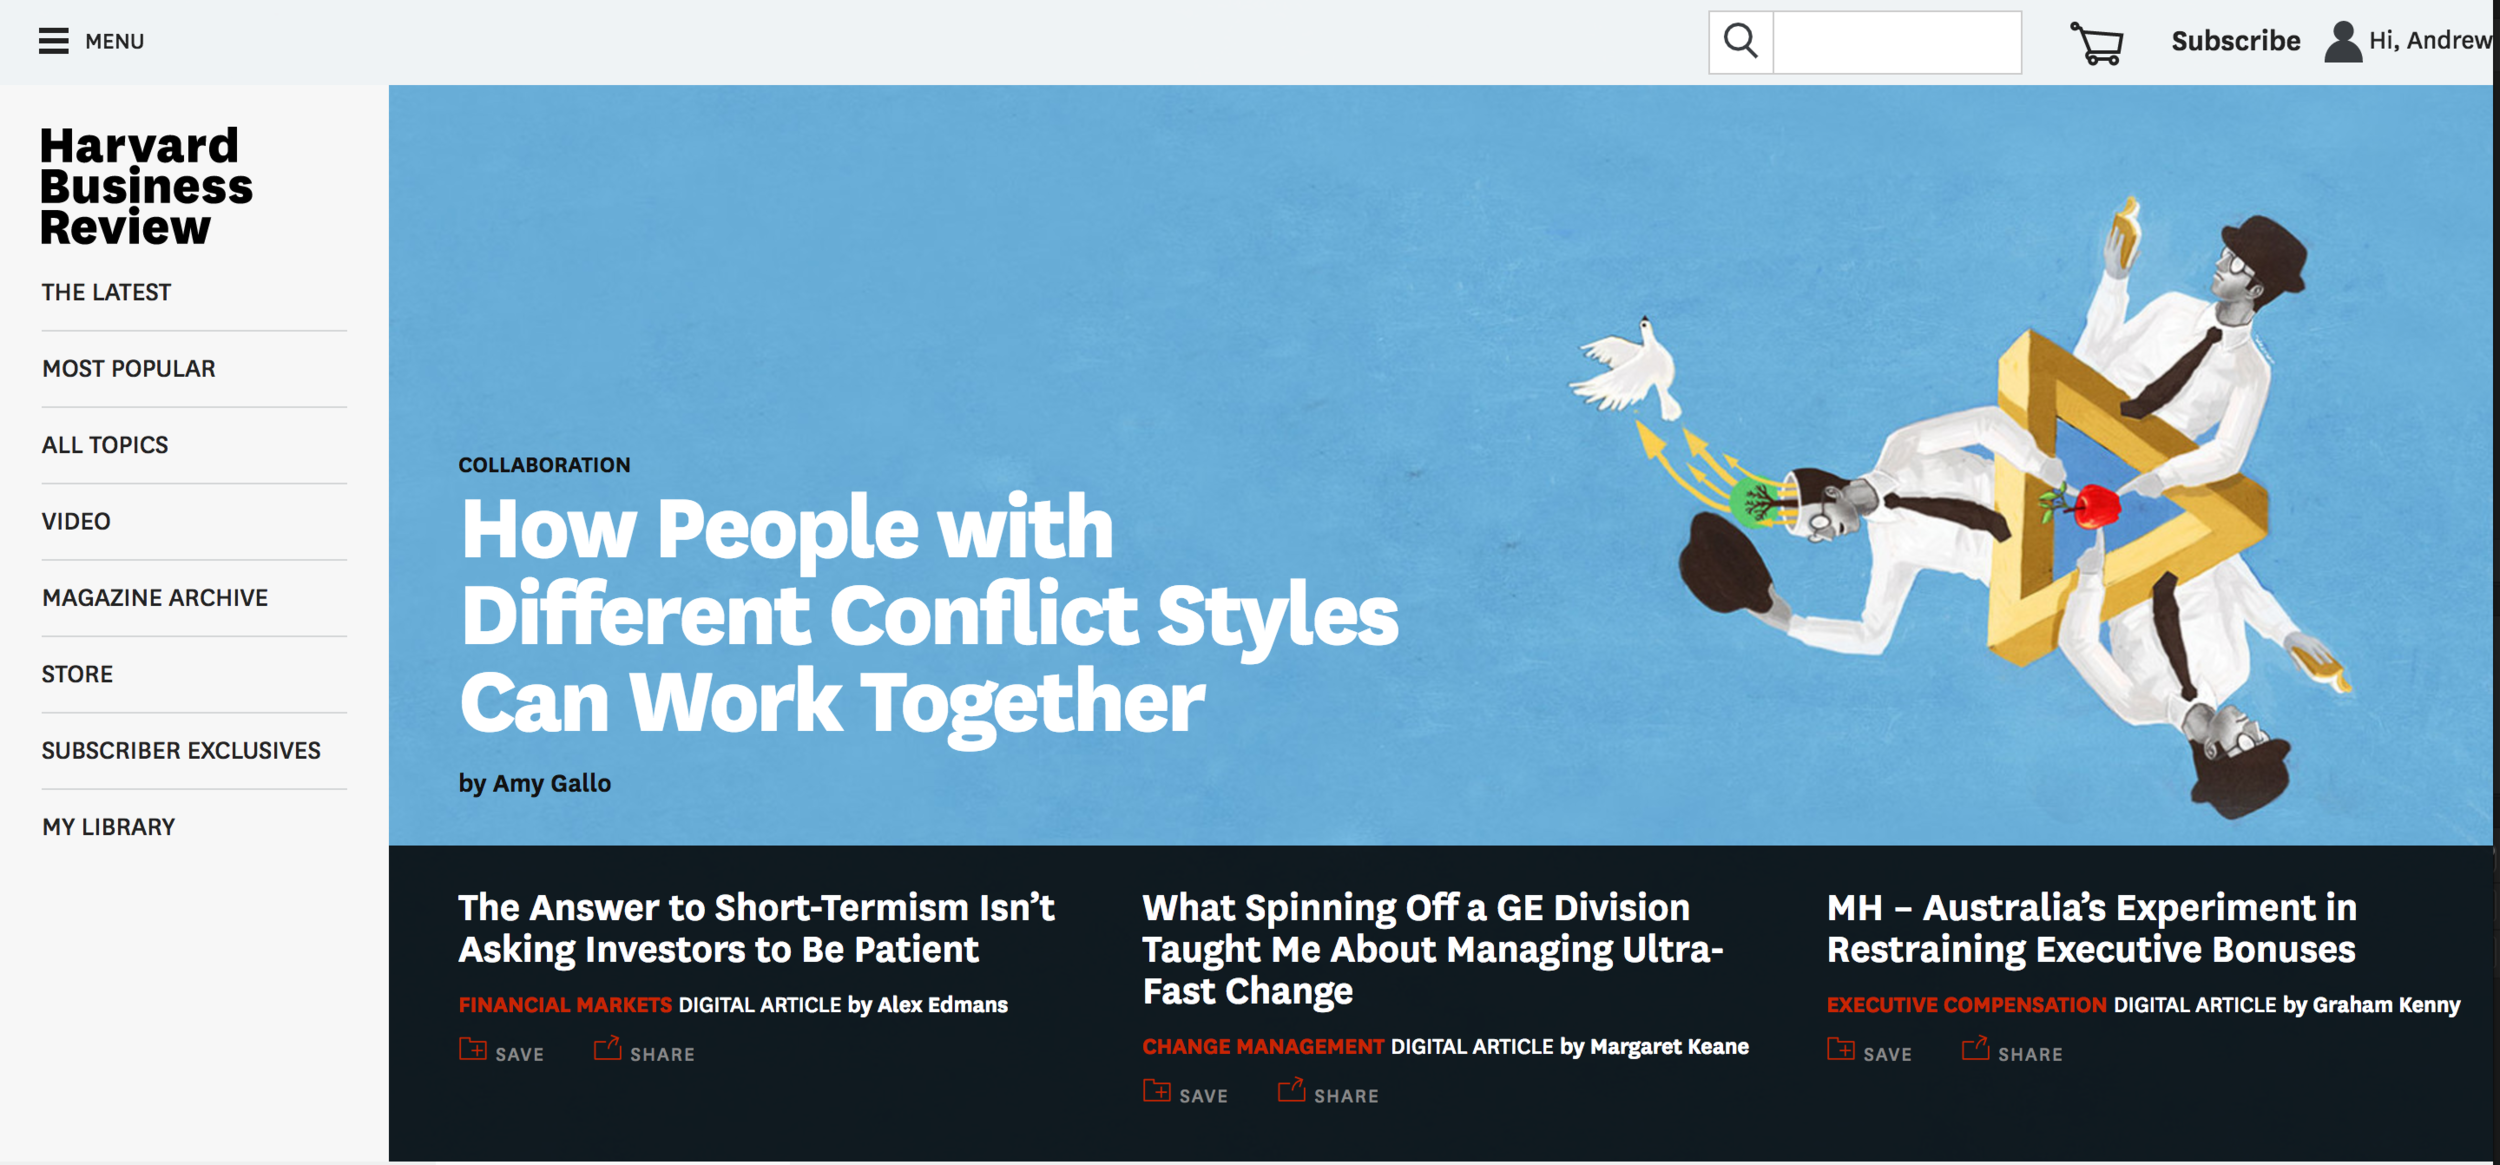Click the Financial Markets topic tag

tap(565, 1005)
